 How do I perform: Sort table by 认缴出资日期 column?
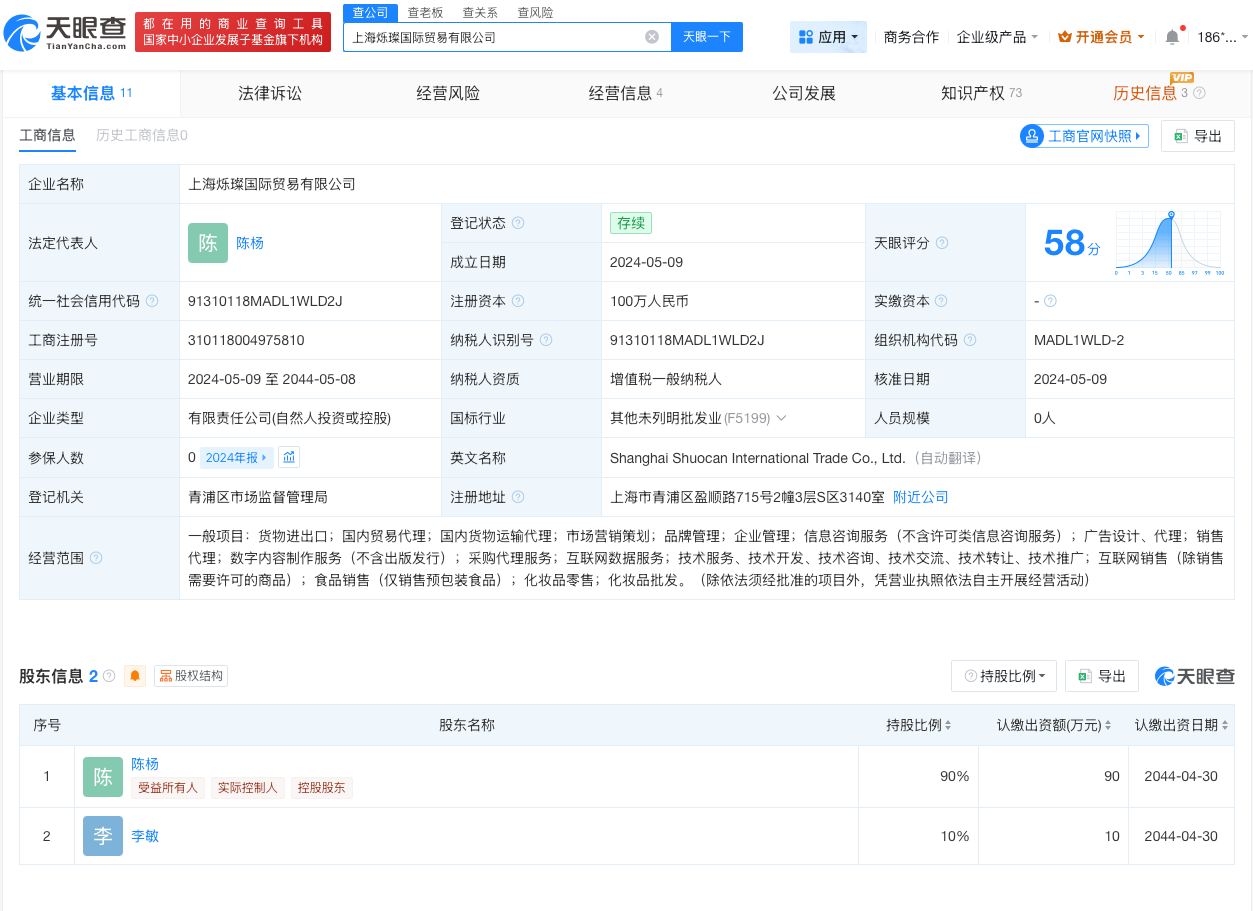coord(1226,725)
